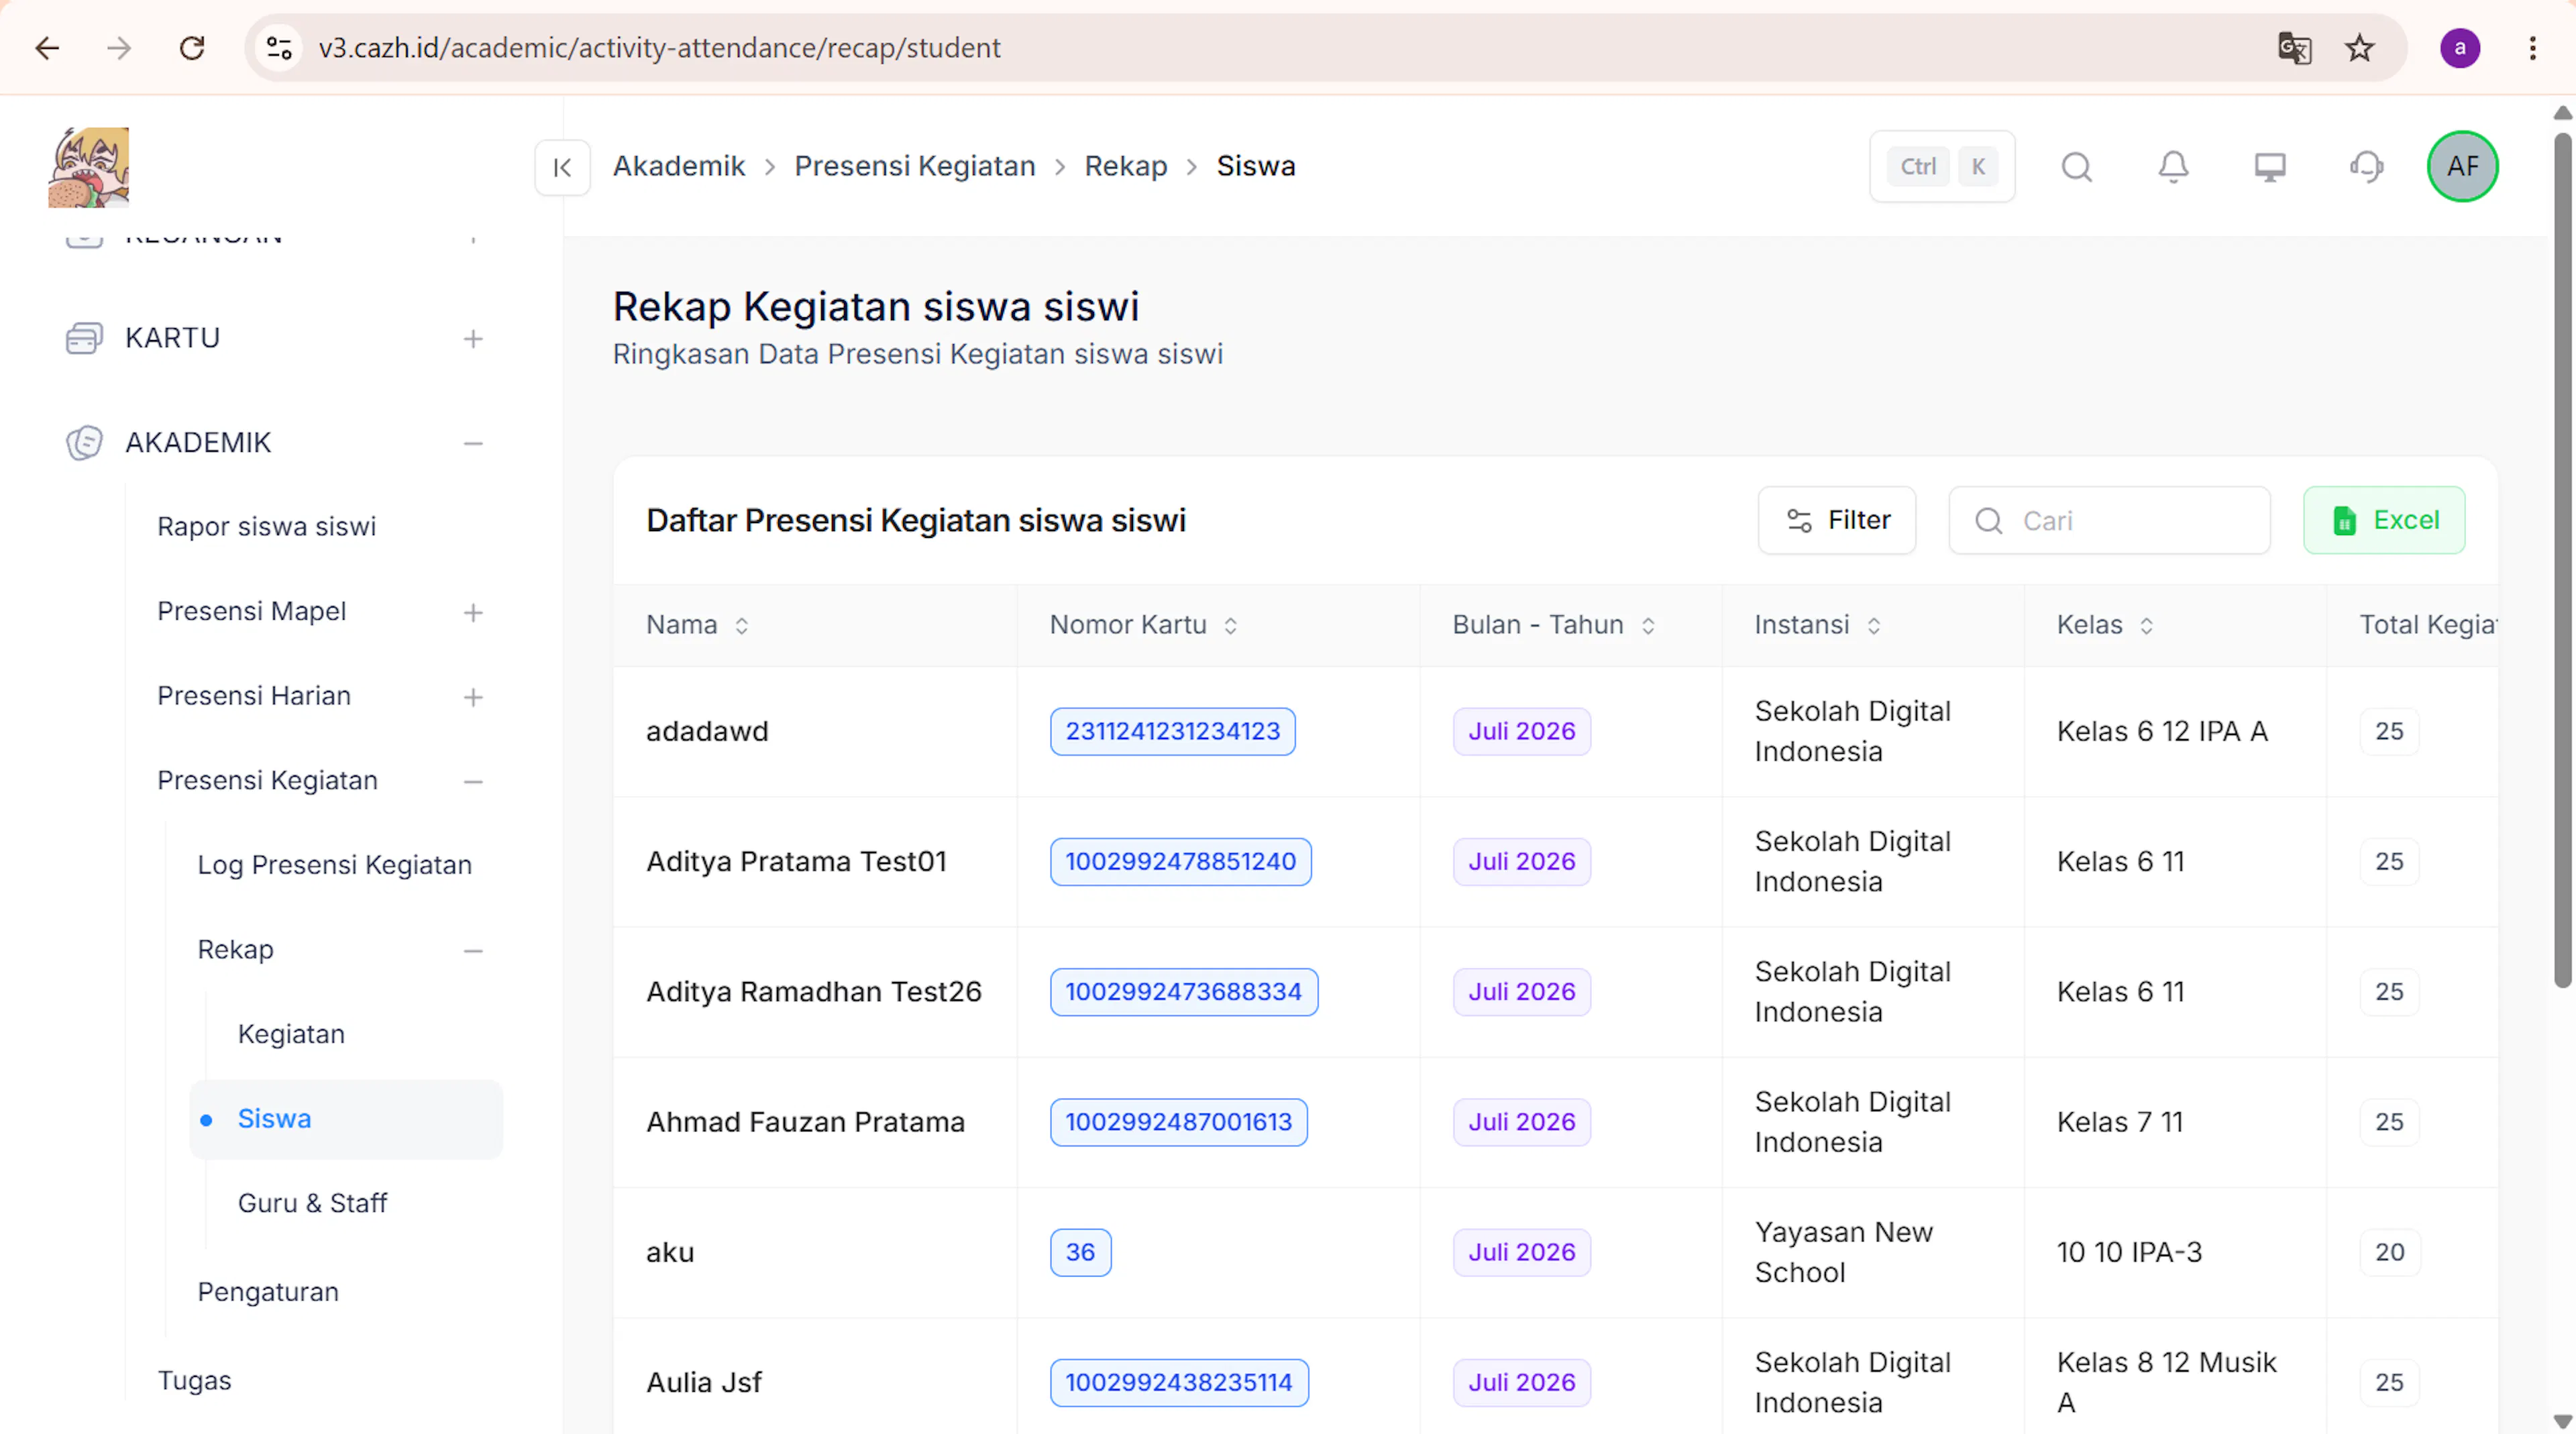The height and width of the screenshot is (1434, 2576).
Task: Collapse the Presensi Kegiatan submenu
Action: pyautogui.click(x=473, y=781)
